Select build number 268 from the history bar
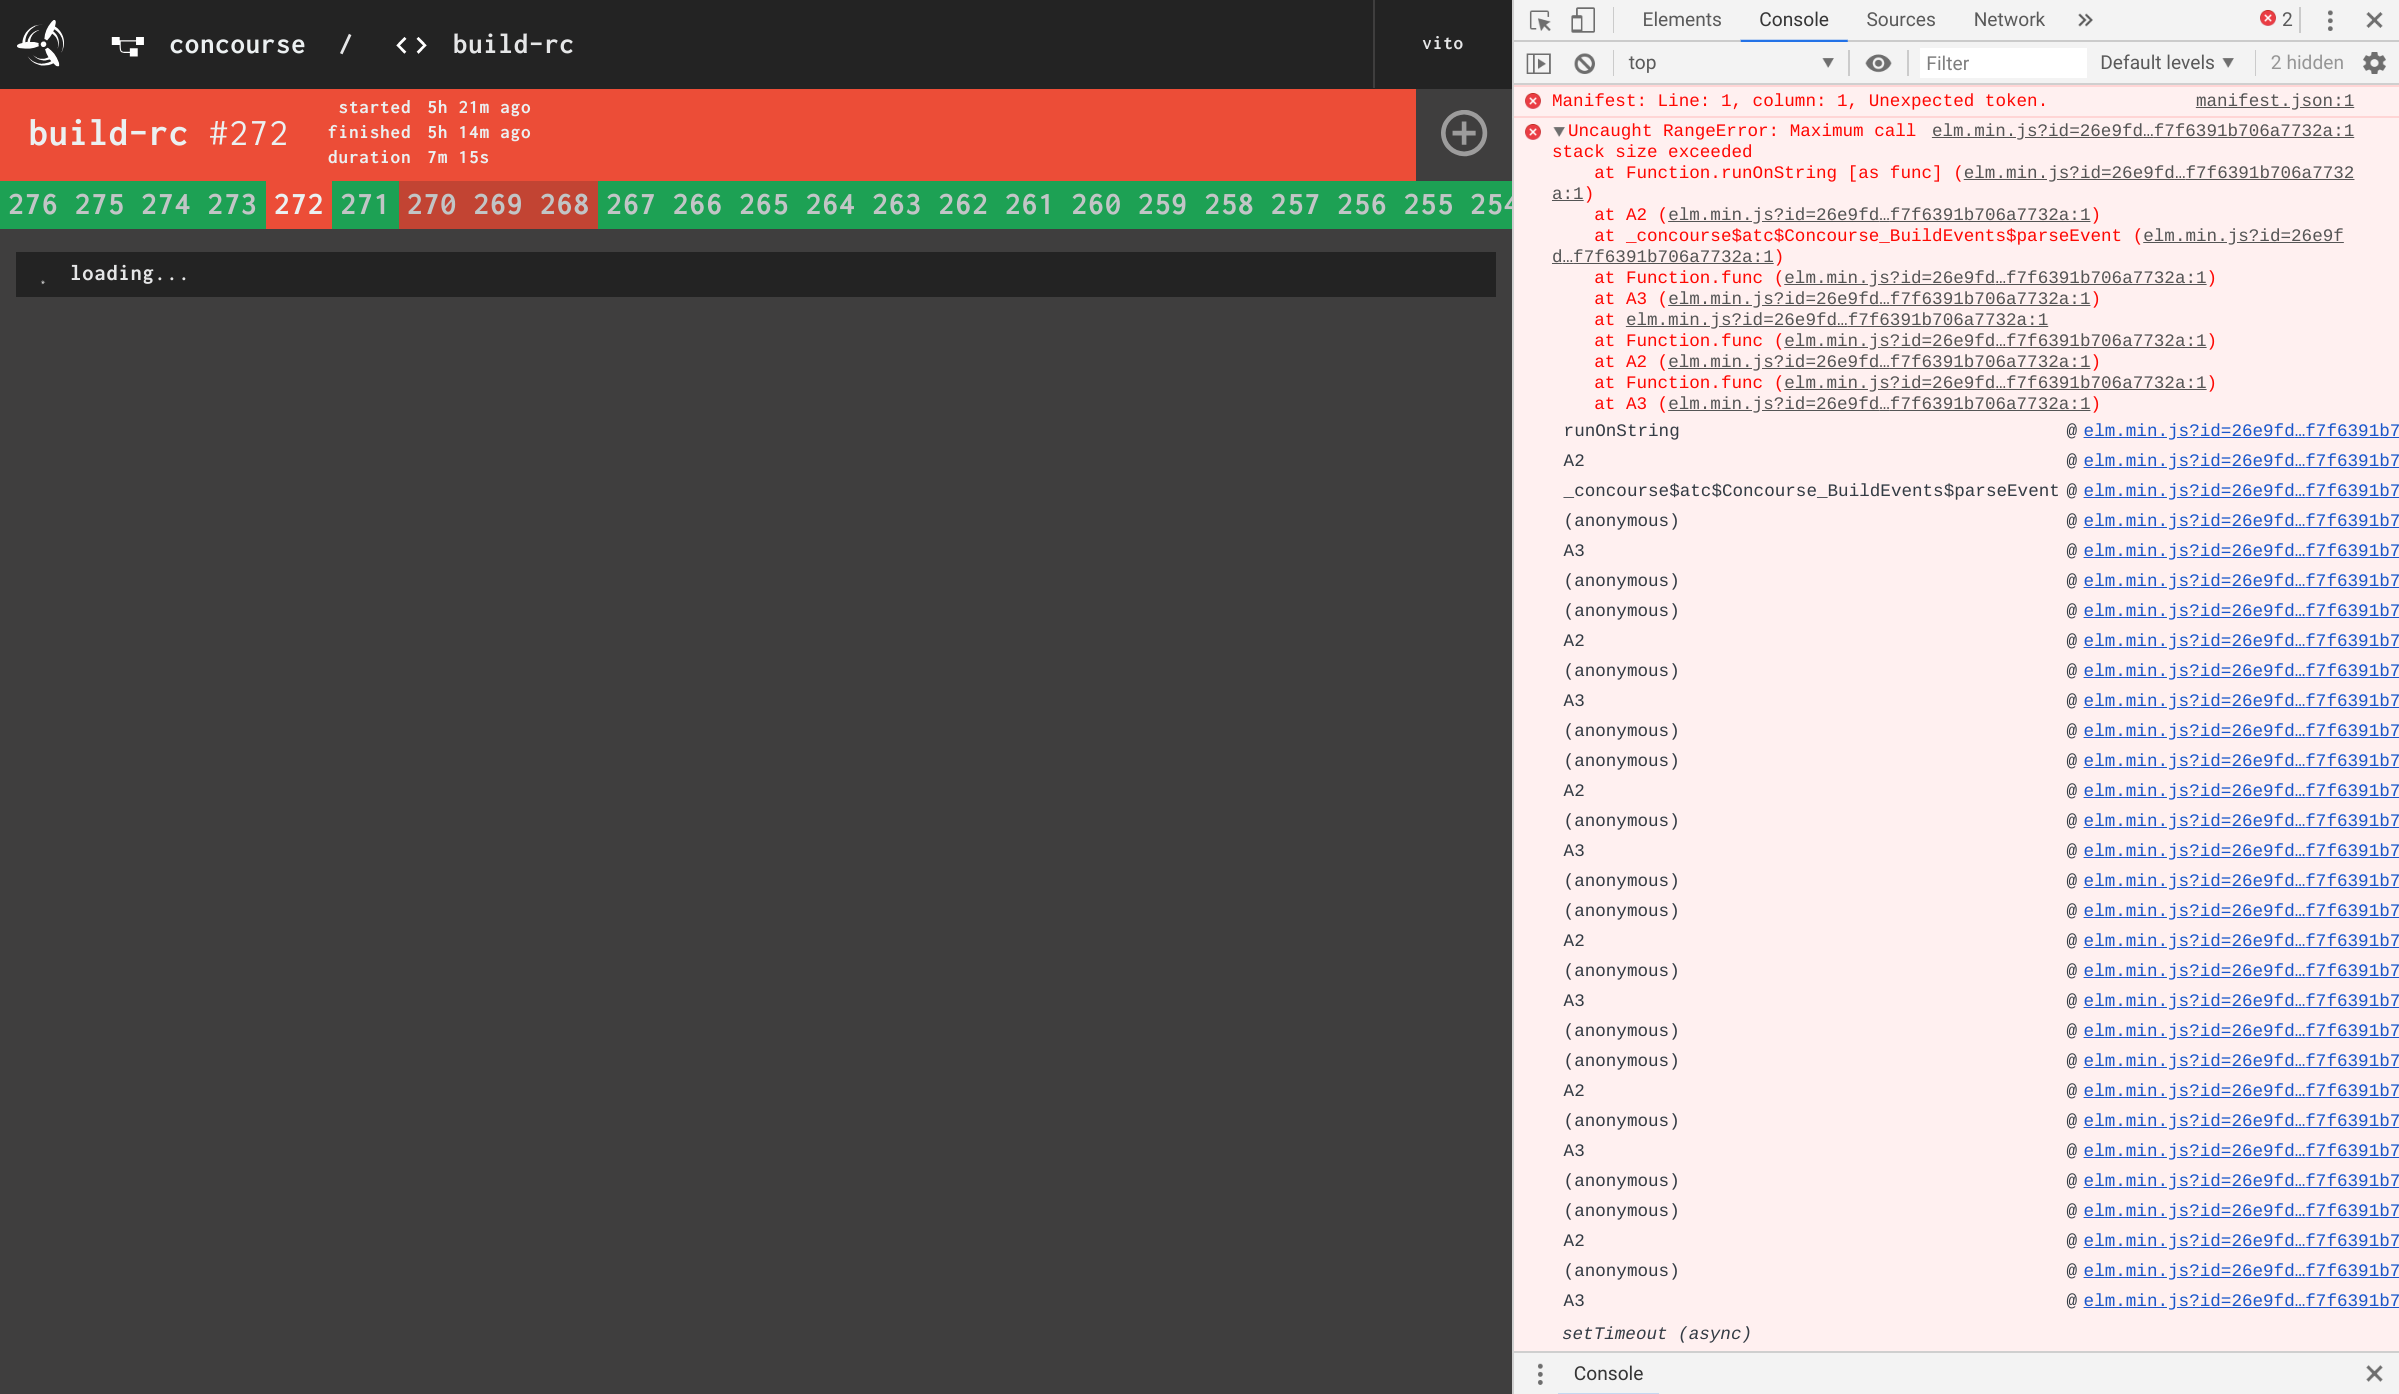The height and width of the screenshot is (1394, 2399). [x=564, y=205]
